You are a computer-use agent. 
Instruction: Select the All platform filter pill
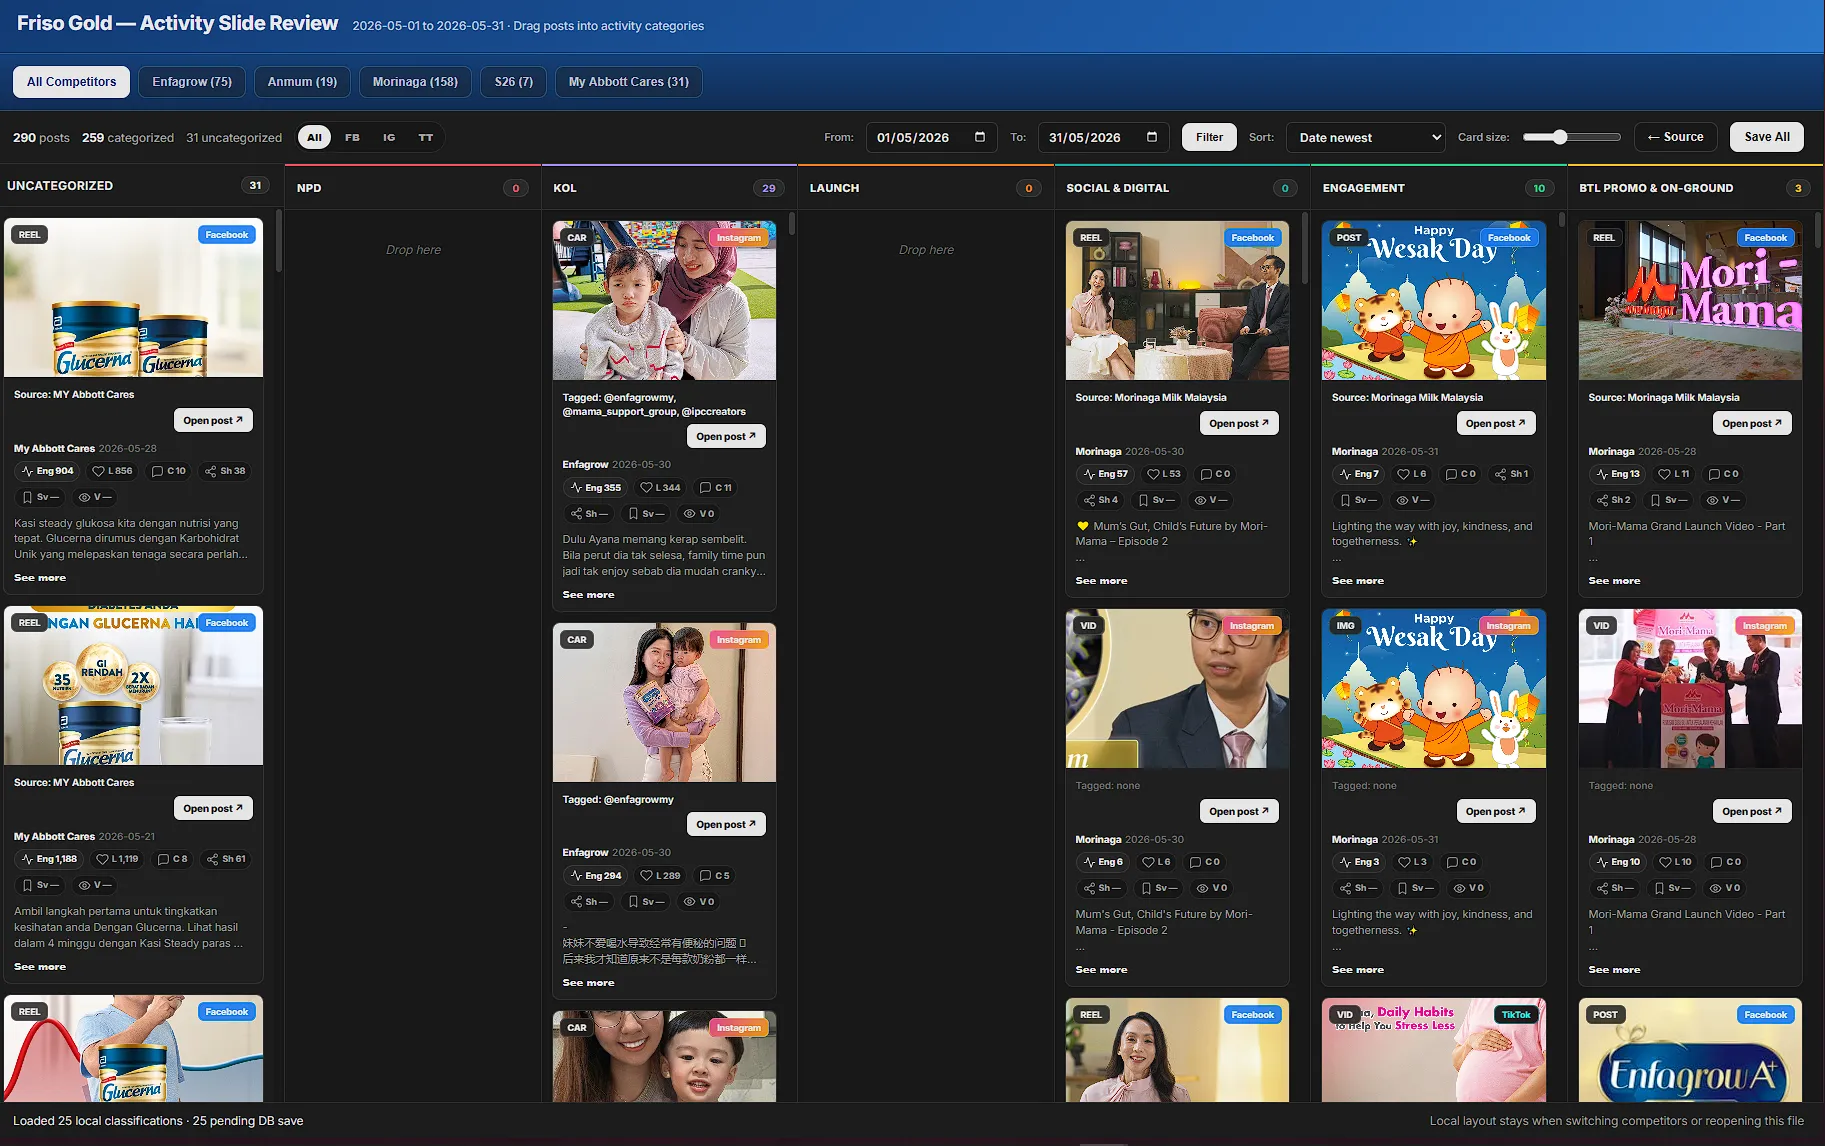(x=315, y=138)
